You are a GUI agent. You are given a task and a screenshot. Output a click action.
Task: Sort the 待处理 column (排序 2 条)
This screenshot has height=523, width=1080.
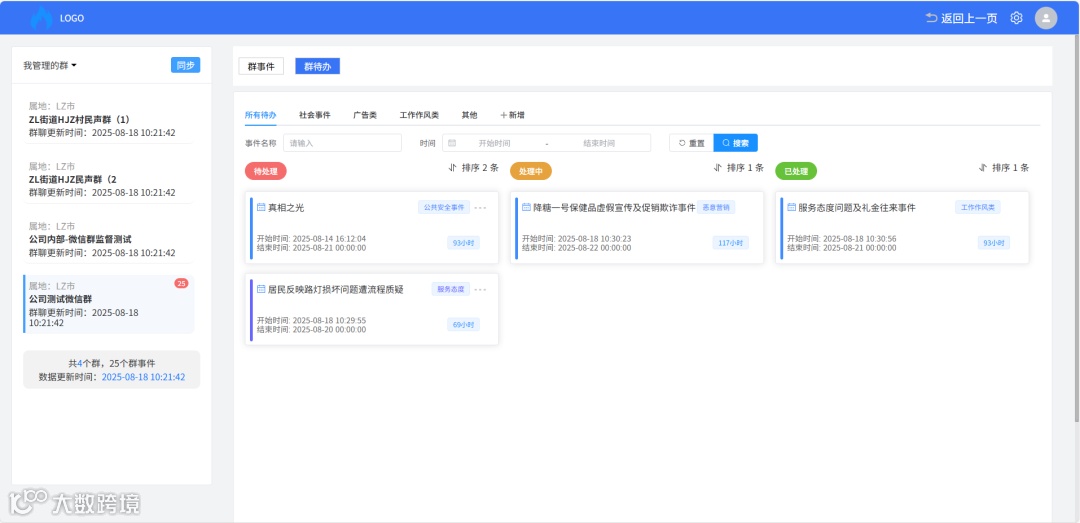click(x=472, y=167)
